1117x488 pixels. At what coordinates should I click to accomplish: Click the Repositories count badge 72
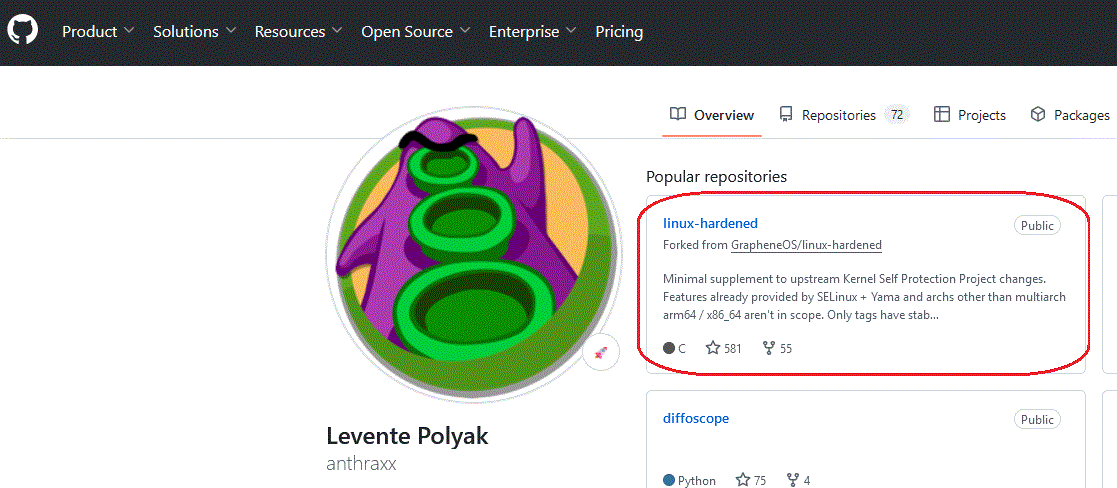pos(897,115)
